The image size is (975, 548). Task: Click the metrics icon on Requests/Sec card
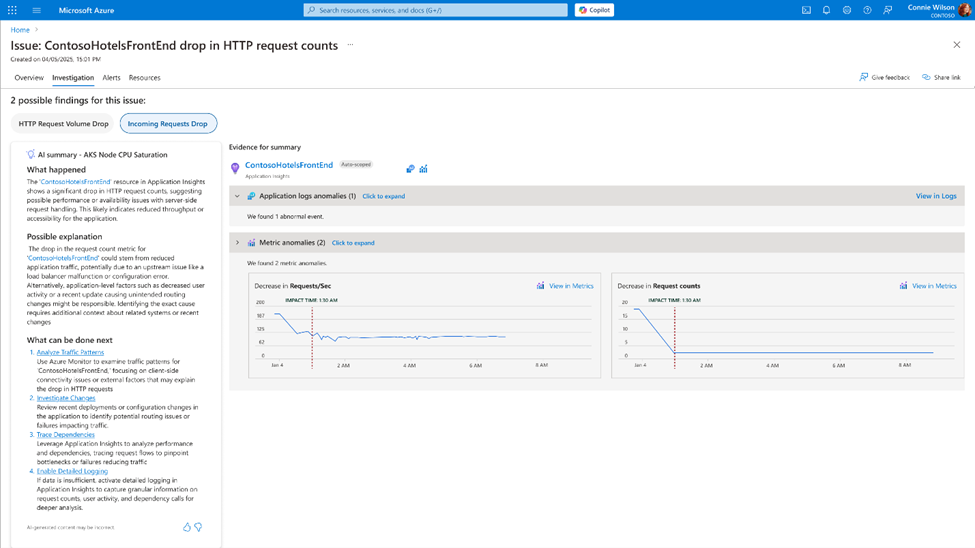click(540, 286)
